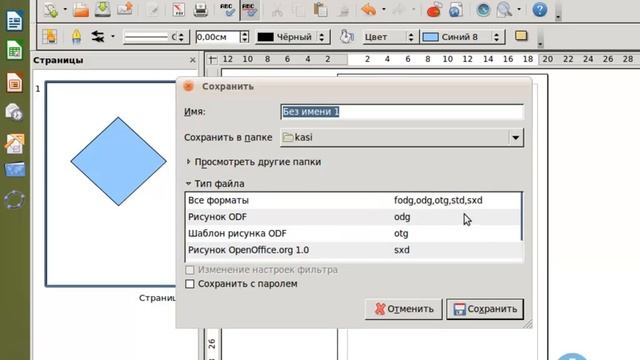Close the Страницы pages panel
The height and width of the screenshot is (360, 640).
tap(193, 60)
